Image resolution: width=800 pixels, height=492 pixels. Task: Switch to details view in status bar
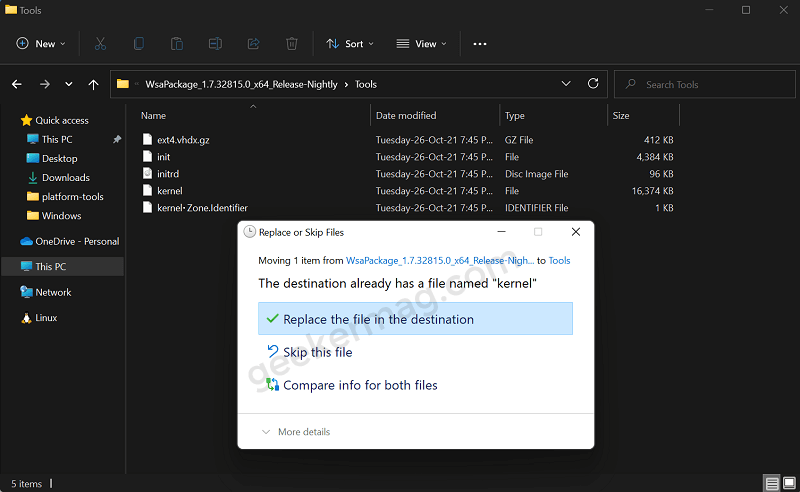772,483
